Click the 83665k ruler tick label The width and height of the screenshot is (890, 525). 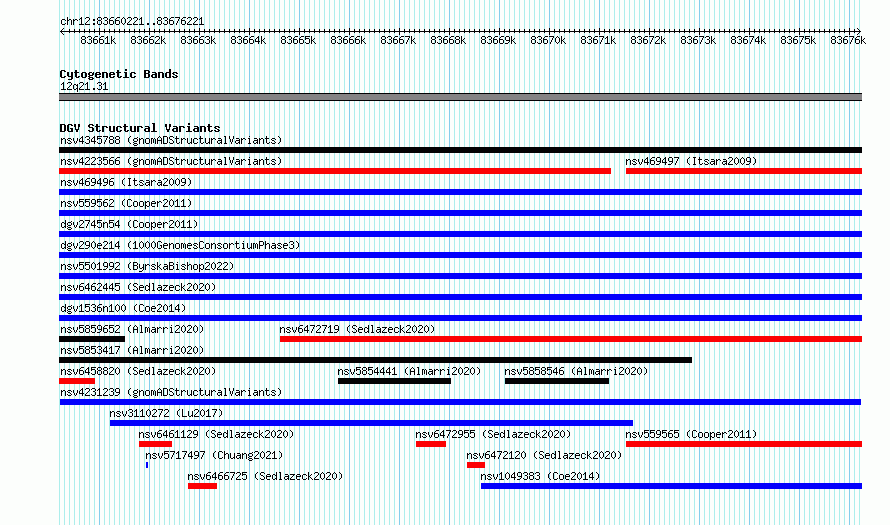pos(298,40)
